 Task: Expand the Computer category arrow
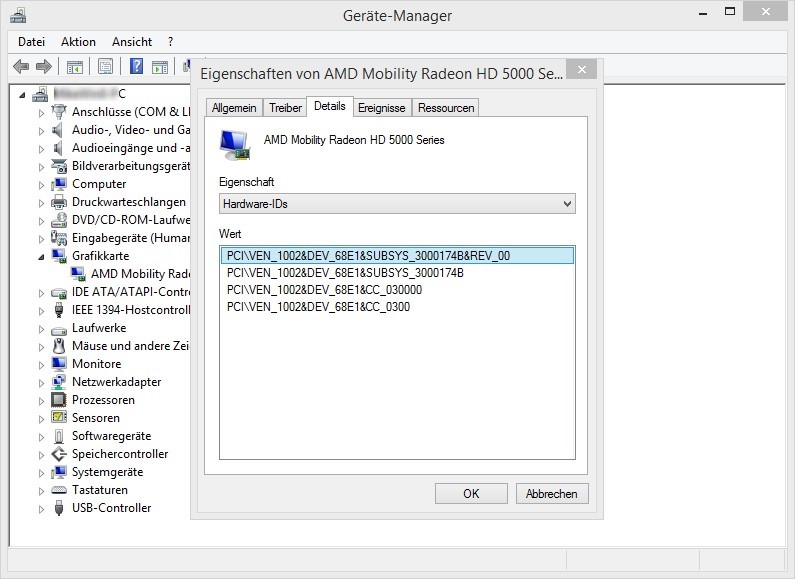41,185
